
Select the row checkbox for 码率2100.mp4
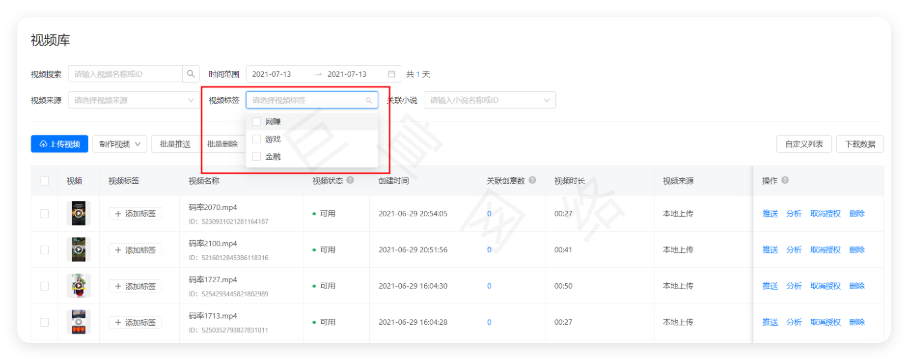[45, 249]
